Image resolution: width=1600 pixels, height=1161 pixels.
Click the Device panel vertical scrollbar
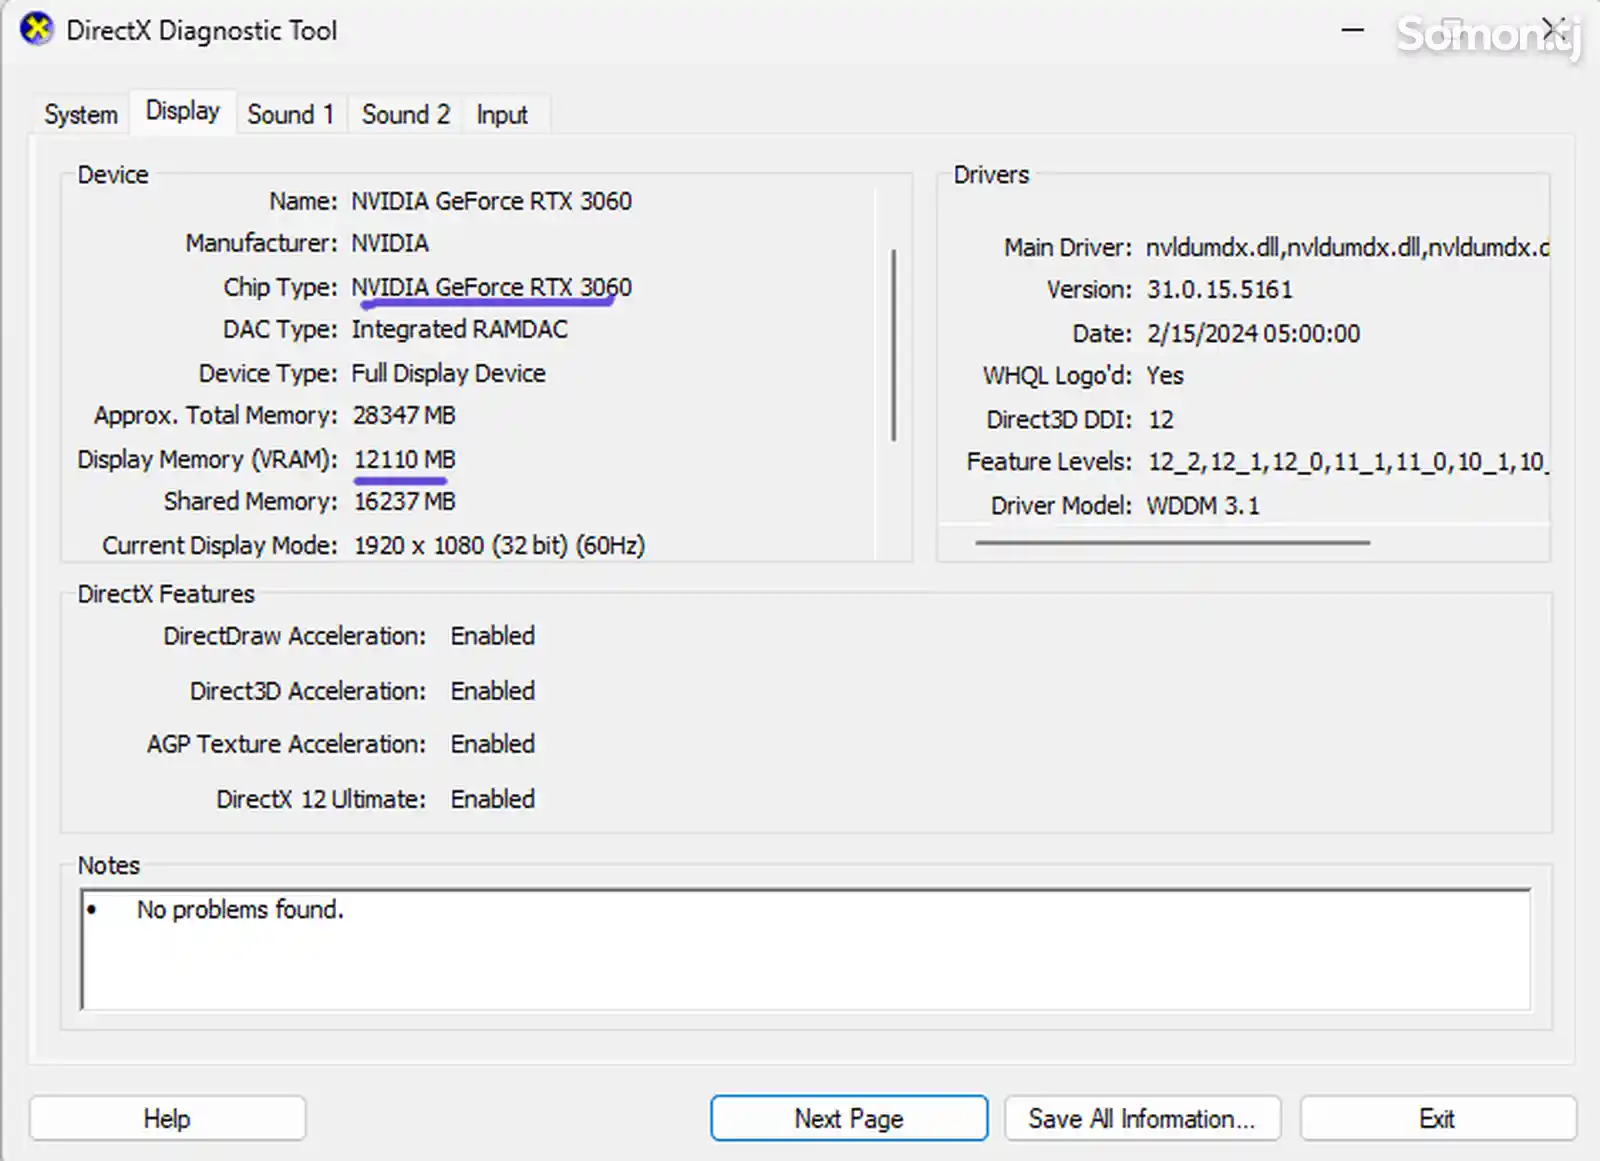(x=893, y=345)
